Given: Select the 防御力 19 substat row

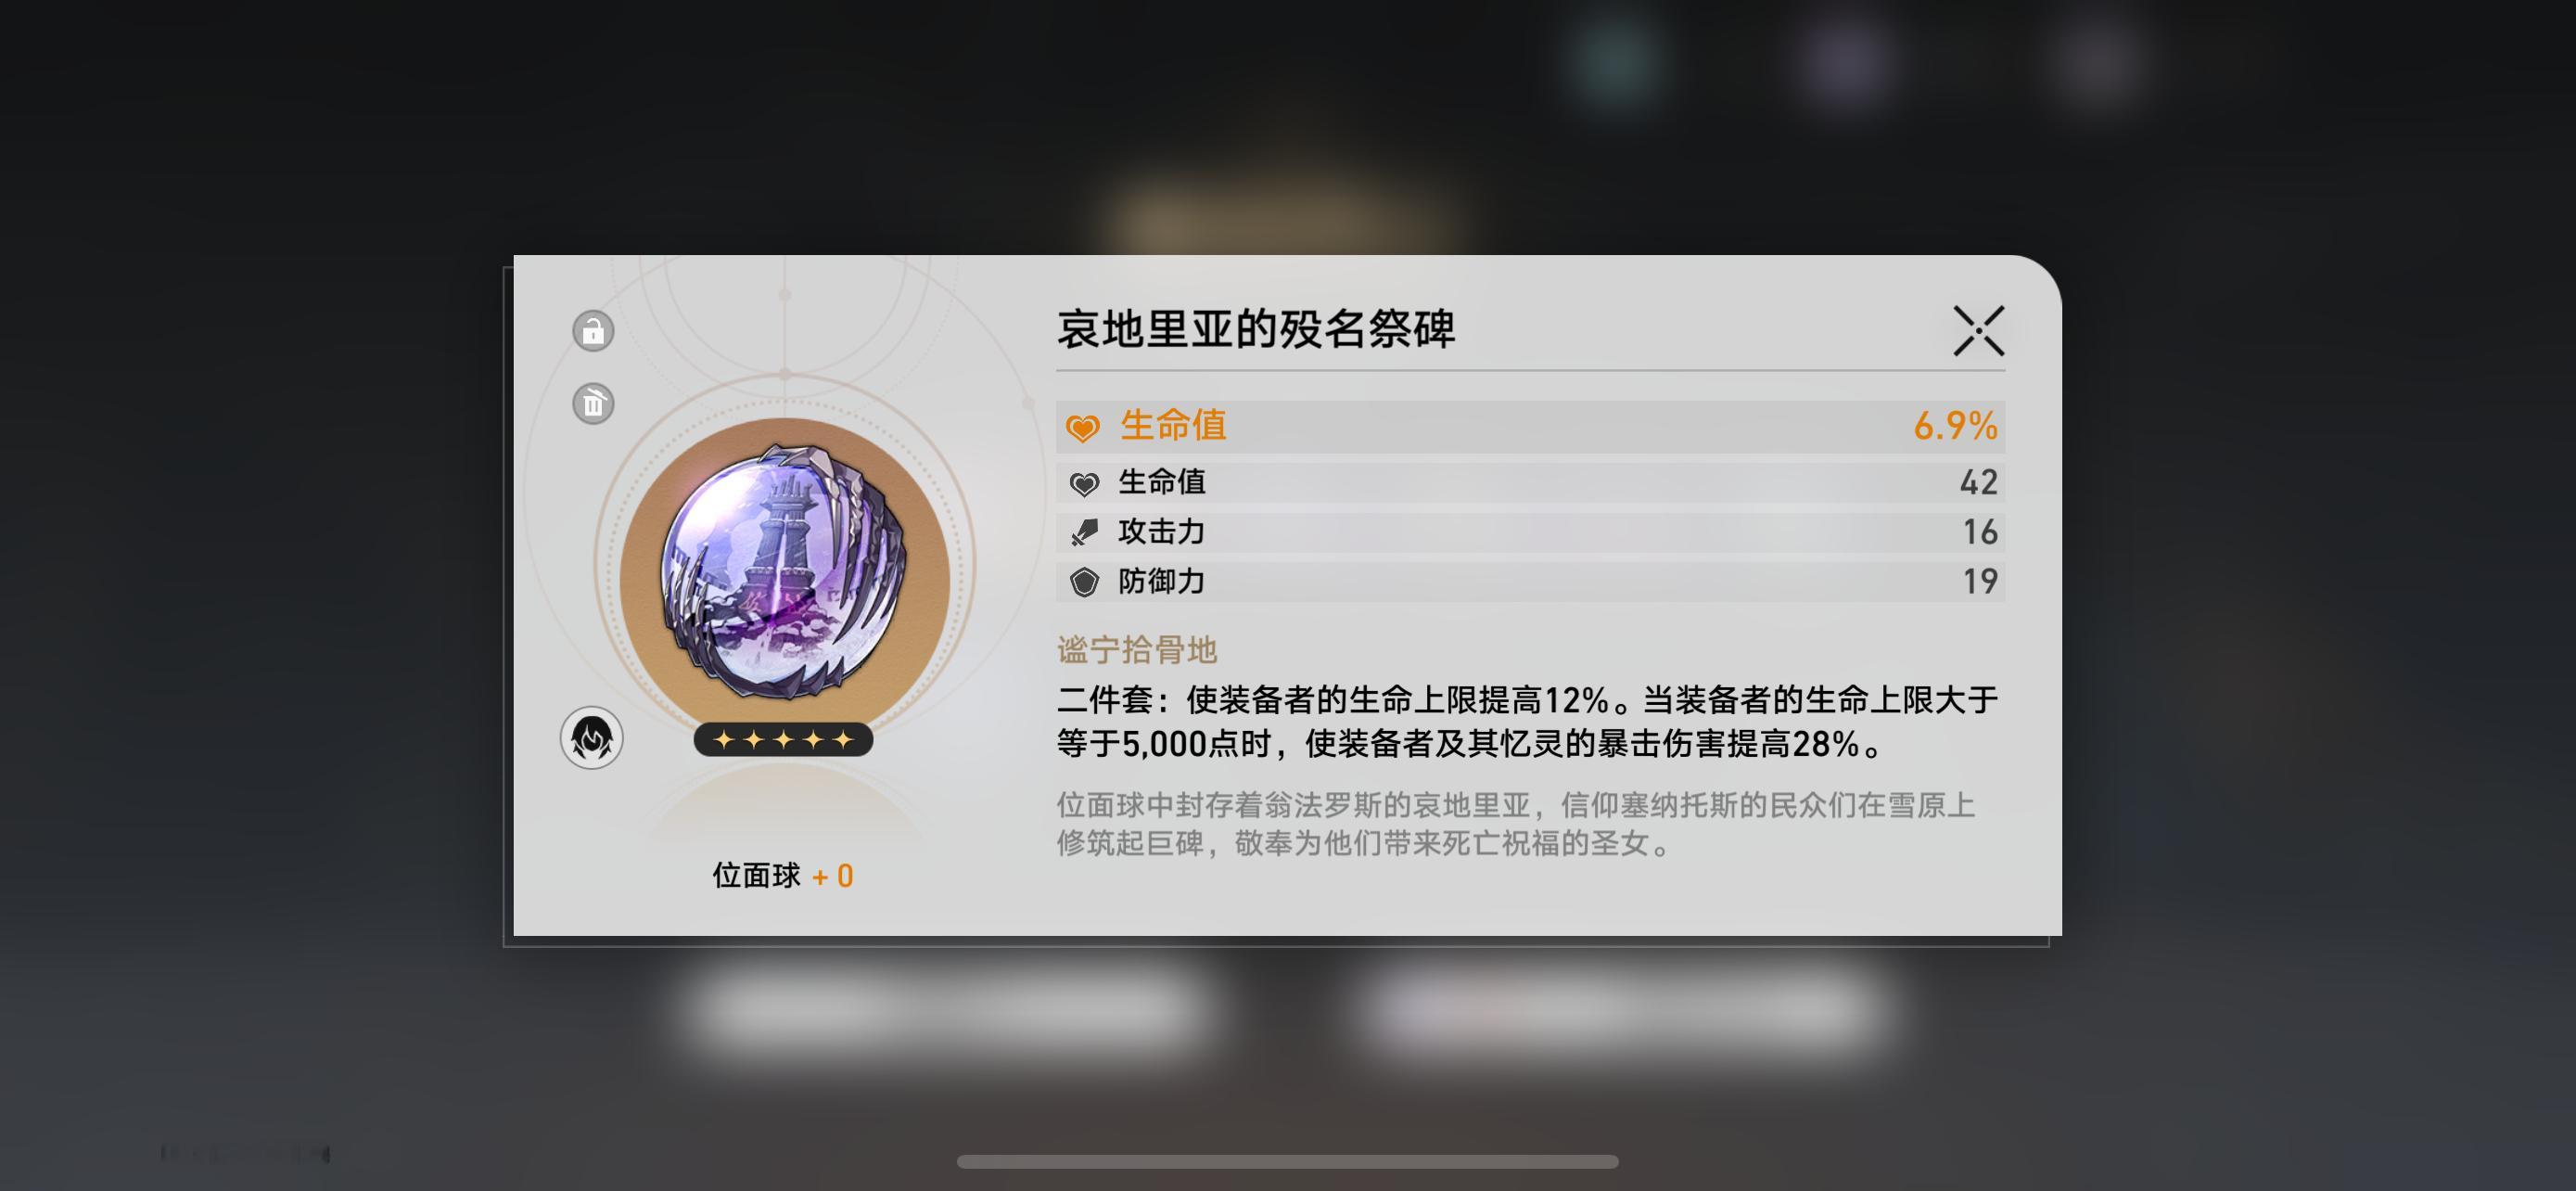Looking at the screenshot, I should coord(1530,582).
